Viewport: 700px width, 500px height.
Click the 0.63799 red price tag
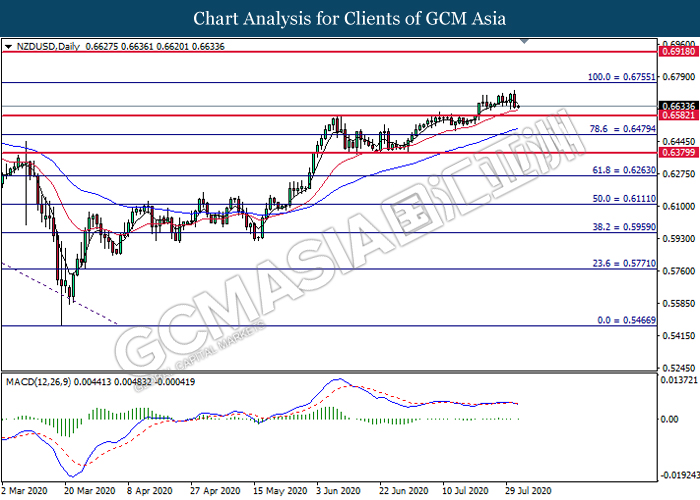(x=673, y=153)
